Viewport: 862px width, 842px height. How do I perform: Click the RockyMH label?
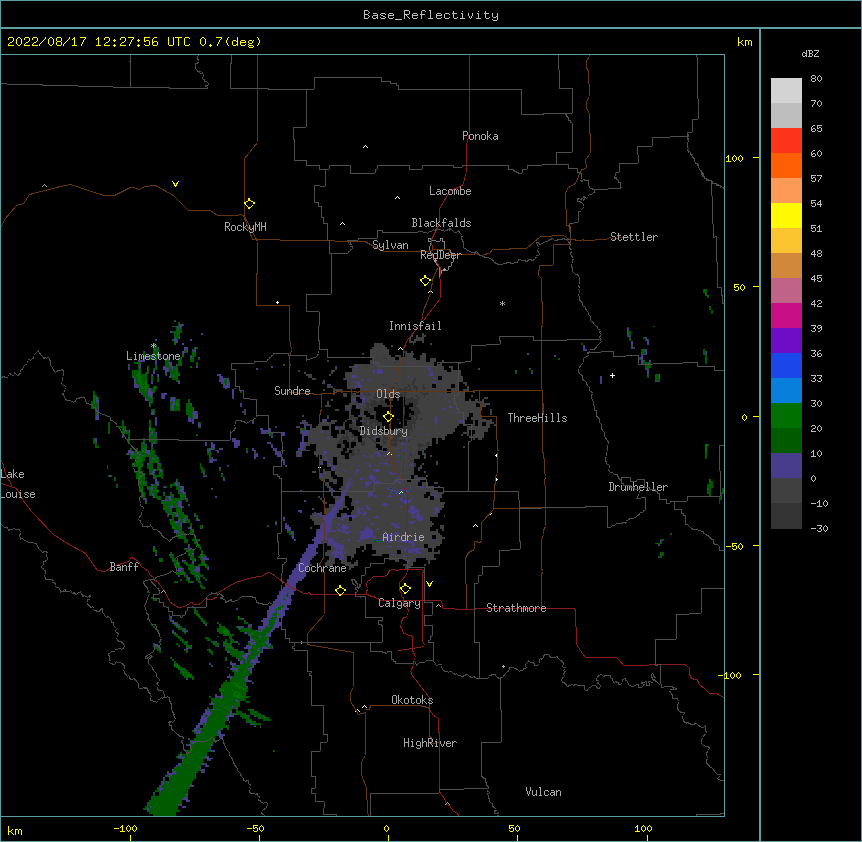[x=245, y=227]
